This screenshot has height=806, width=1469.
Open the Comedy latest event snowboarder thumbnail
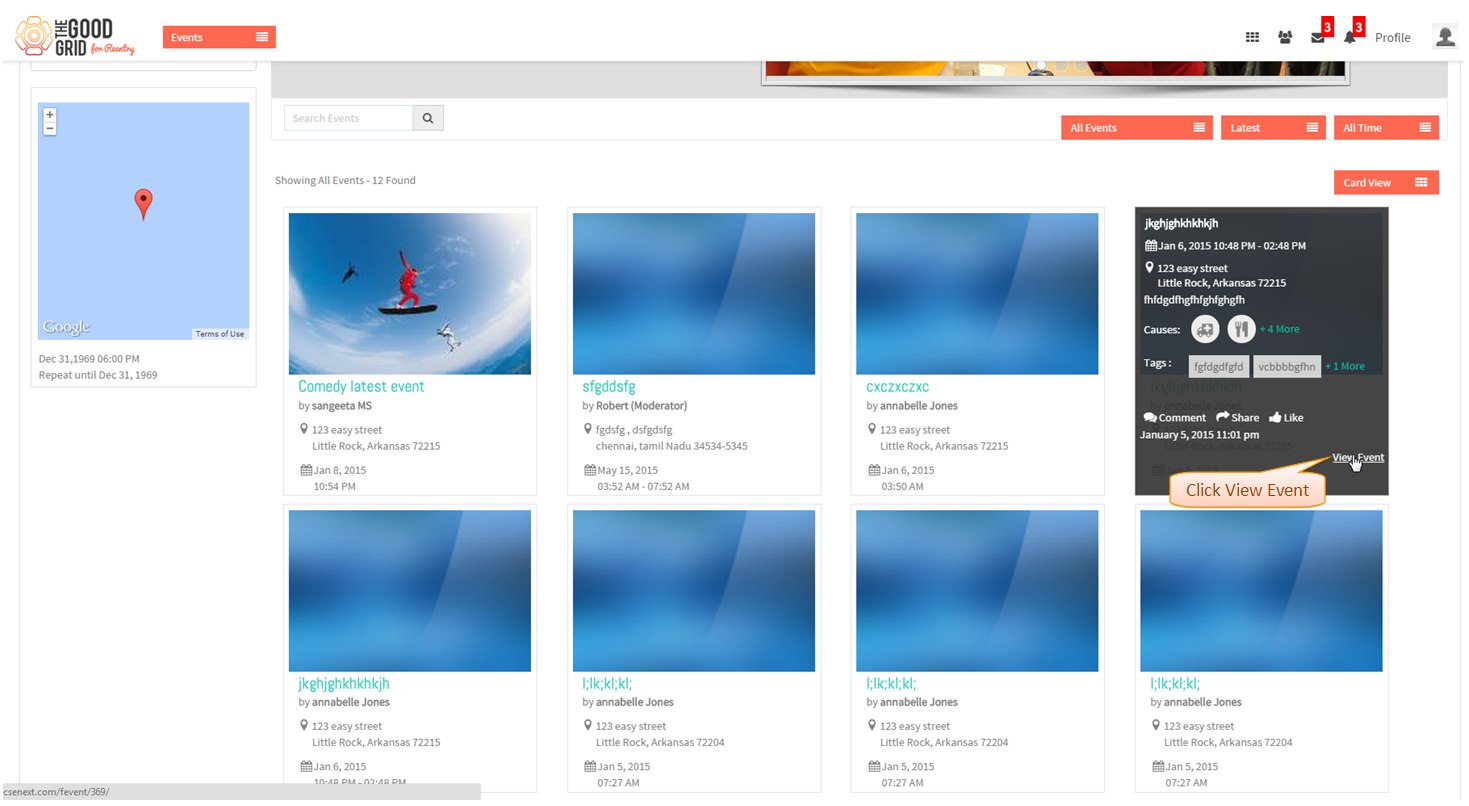[410, 294]
